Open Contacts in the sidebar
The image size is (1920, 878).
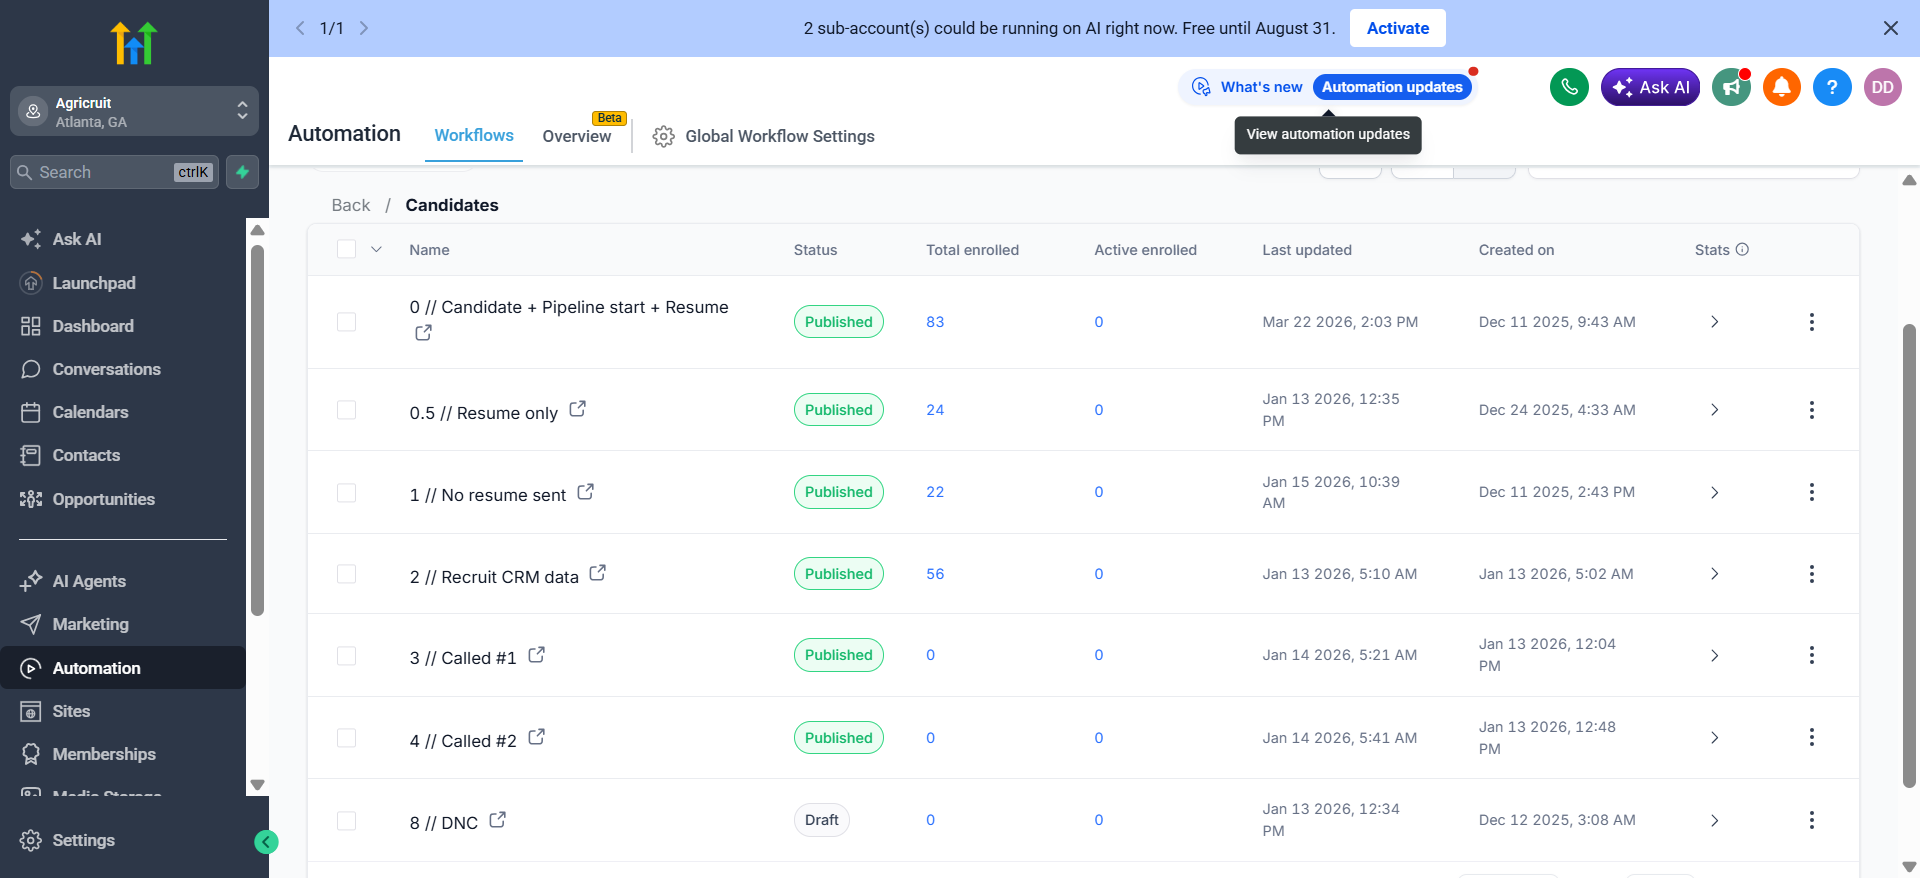[123, 455]
